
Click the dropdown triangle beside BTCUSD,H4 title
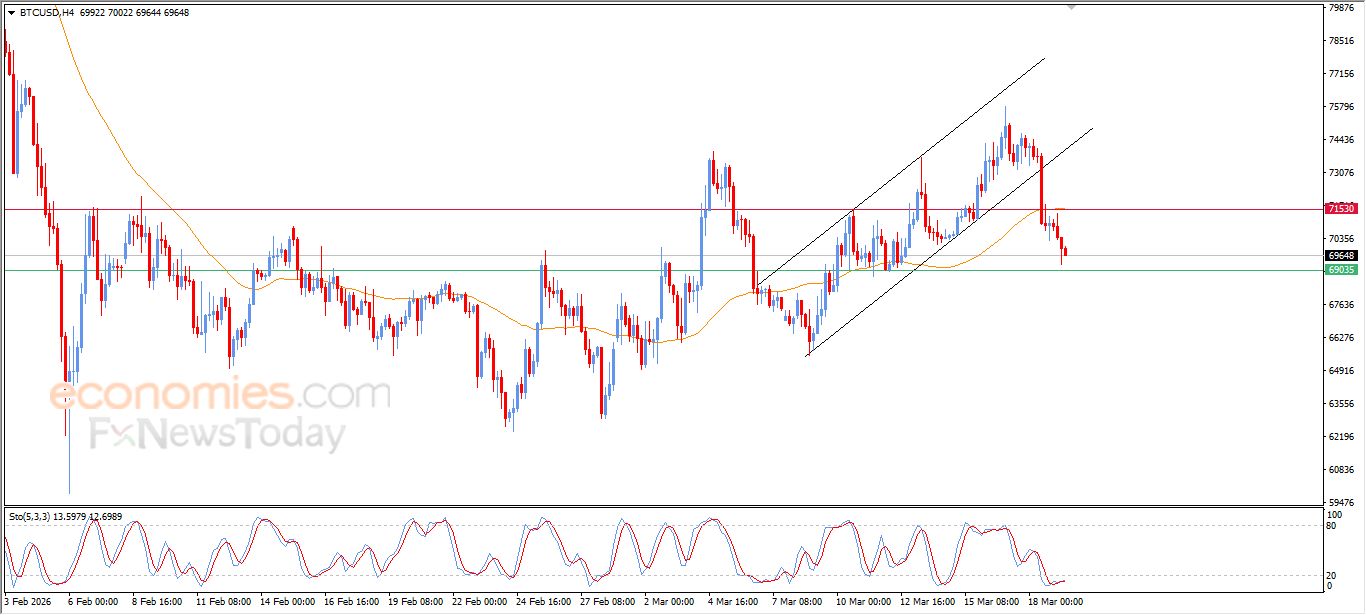11,13
